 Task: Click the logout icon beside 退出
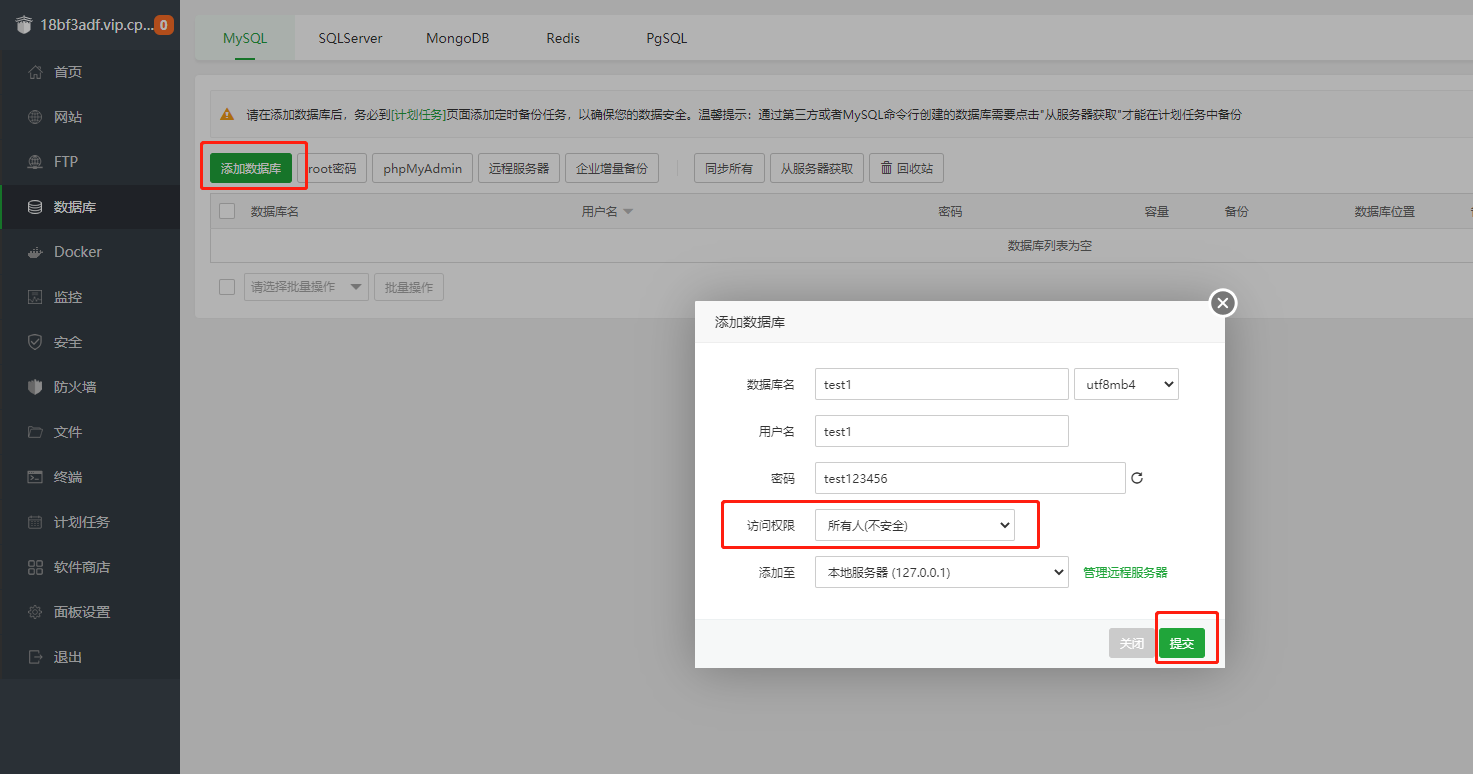[35, 657]
